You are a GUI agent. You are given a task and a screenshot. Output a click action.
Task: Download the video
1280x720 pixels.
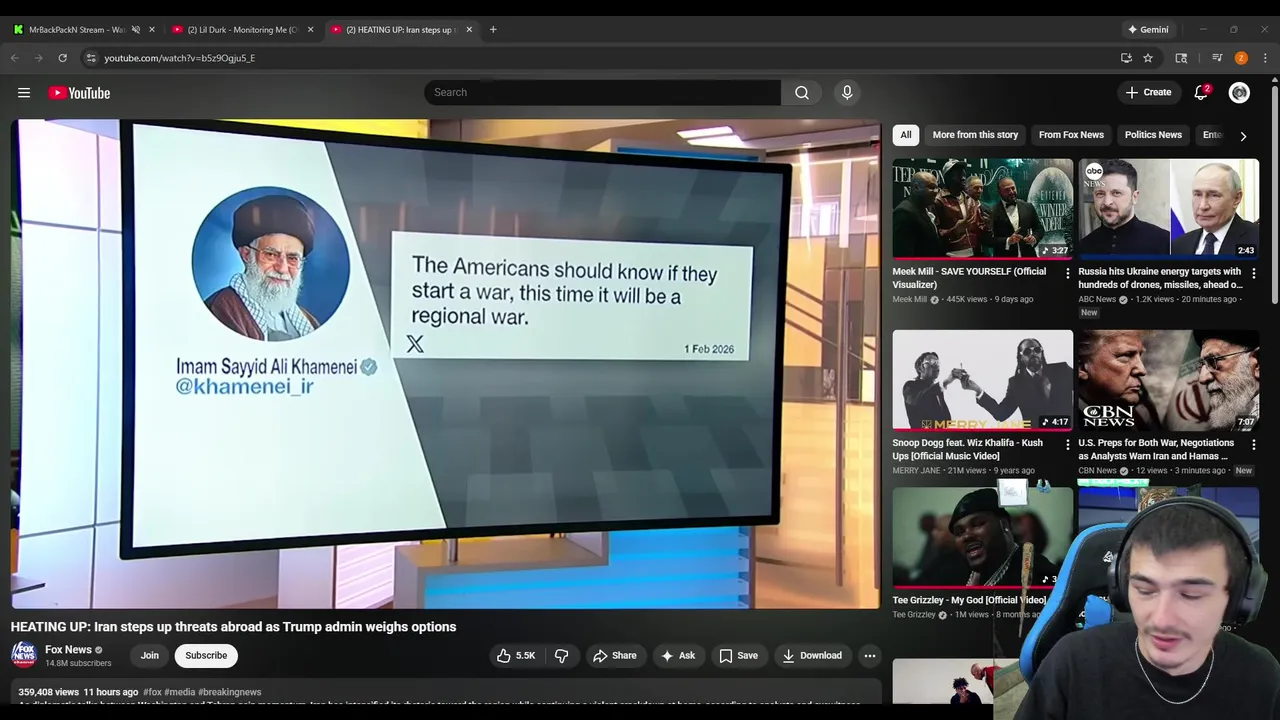pyautogui.click(x=812, y=655)
